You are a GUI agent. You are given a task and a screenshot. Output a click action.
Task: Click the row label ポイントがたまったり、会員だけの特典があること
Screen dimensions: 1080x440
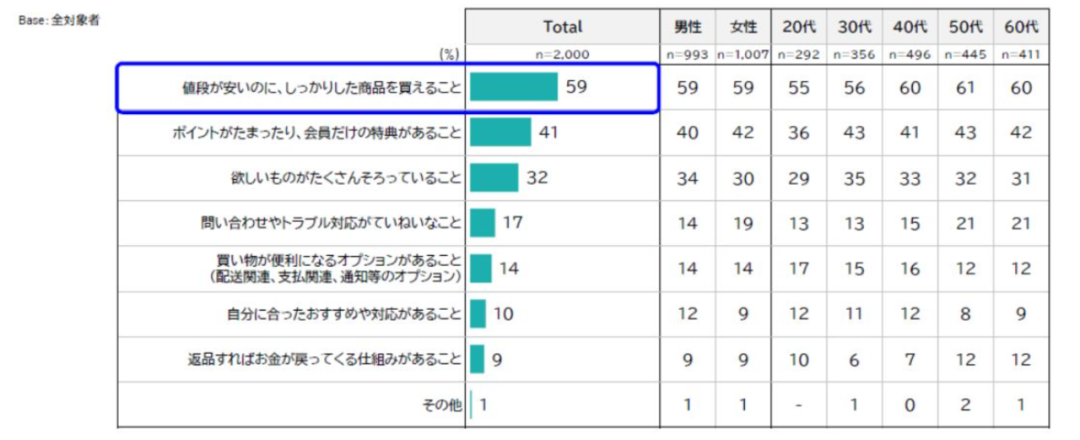[318, 133]
